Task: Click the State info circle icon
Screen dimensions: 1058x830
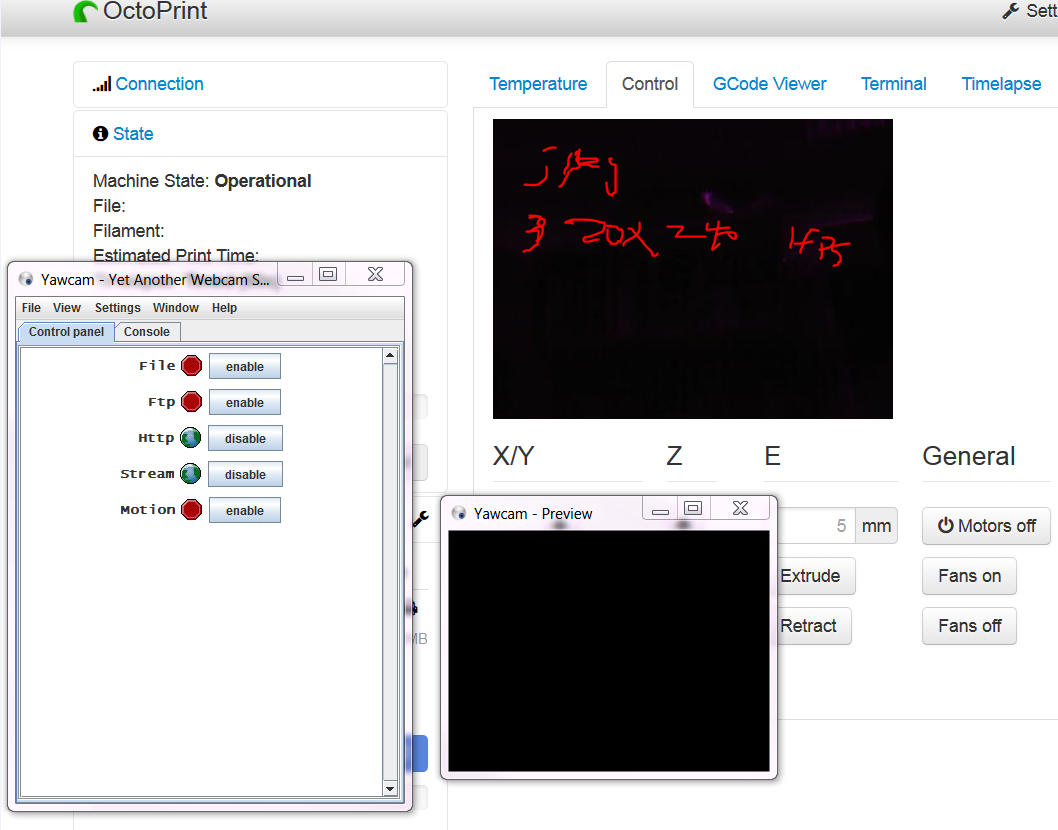Action: [x=101, y=134]
